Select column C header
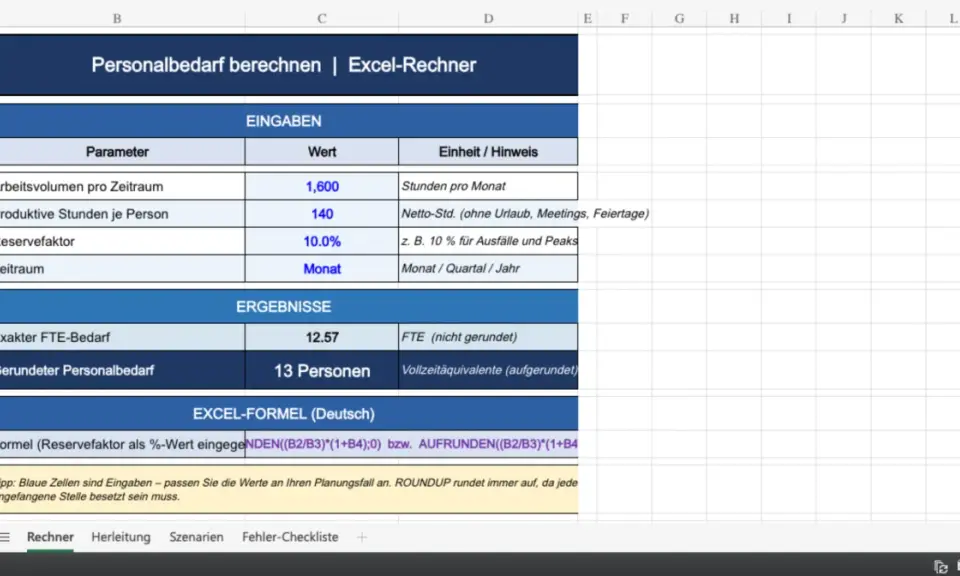The image size is (960, 576). point(321,18)
